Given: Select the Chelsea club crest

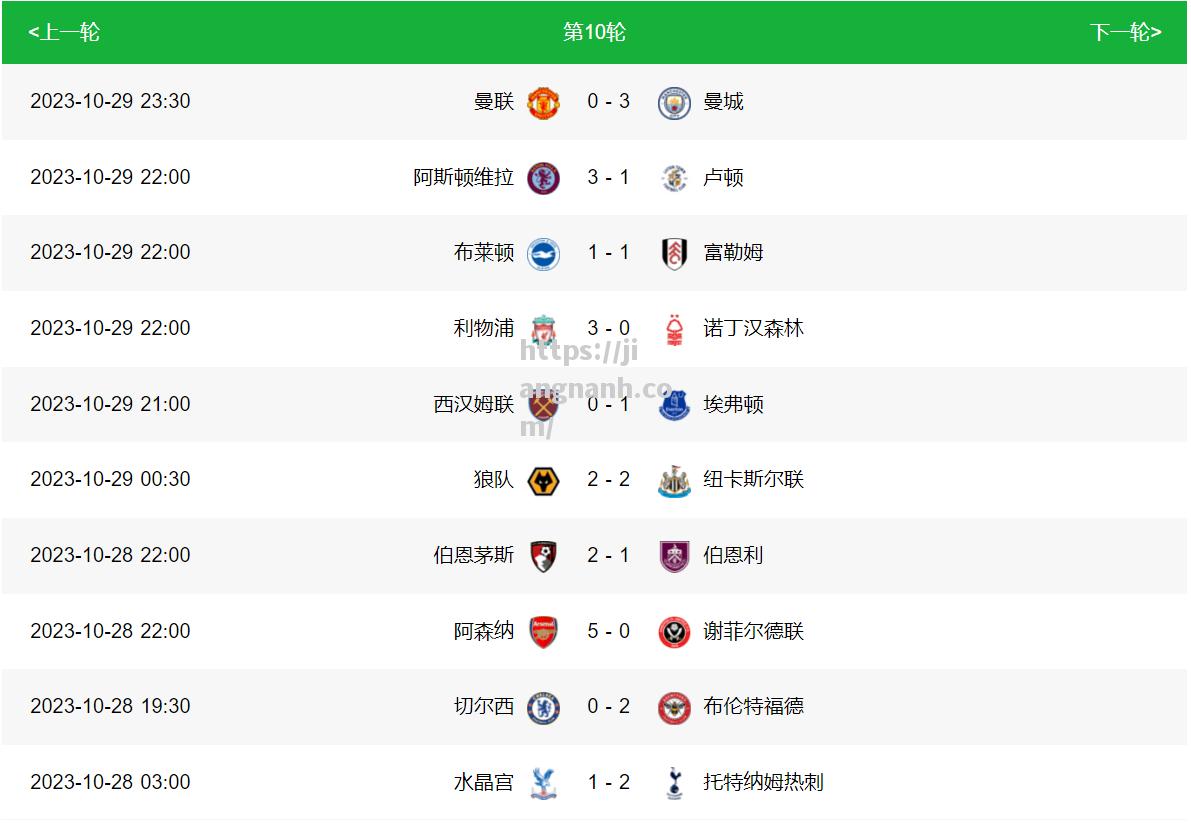Looking at the screenshot, I should 543,708.
